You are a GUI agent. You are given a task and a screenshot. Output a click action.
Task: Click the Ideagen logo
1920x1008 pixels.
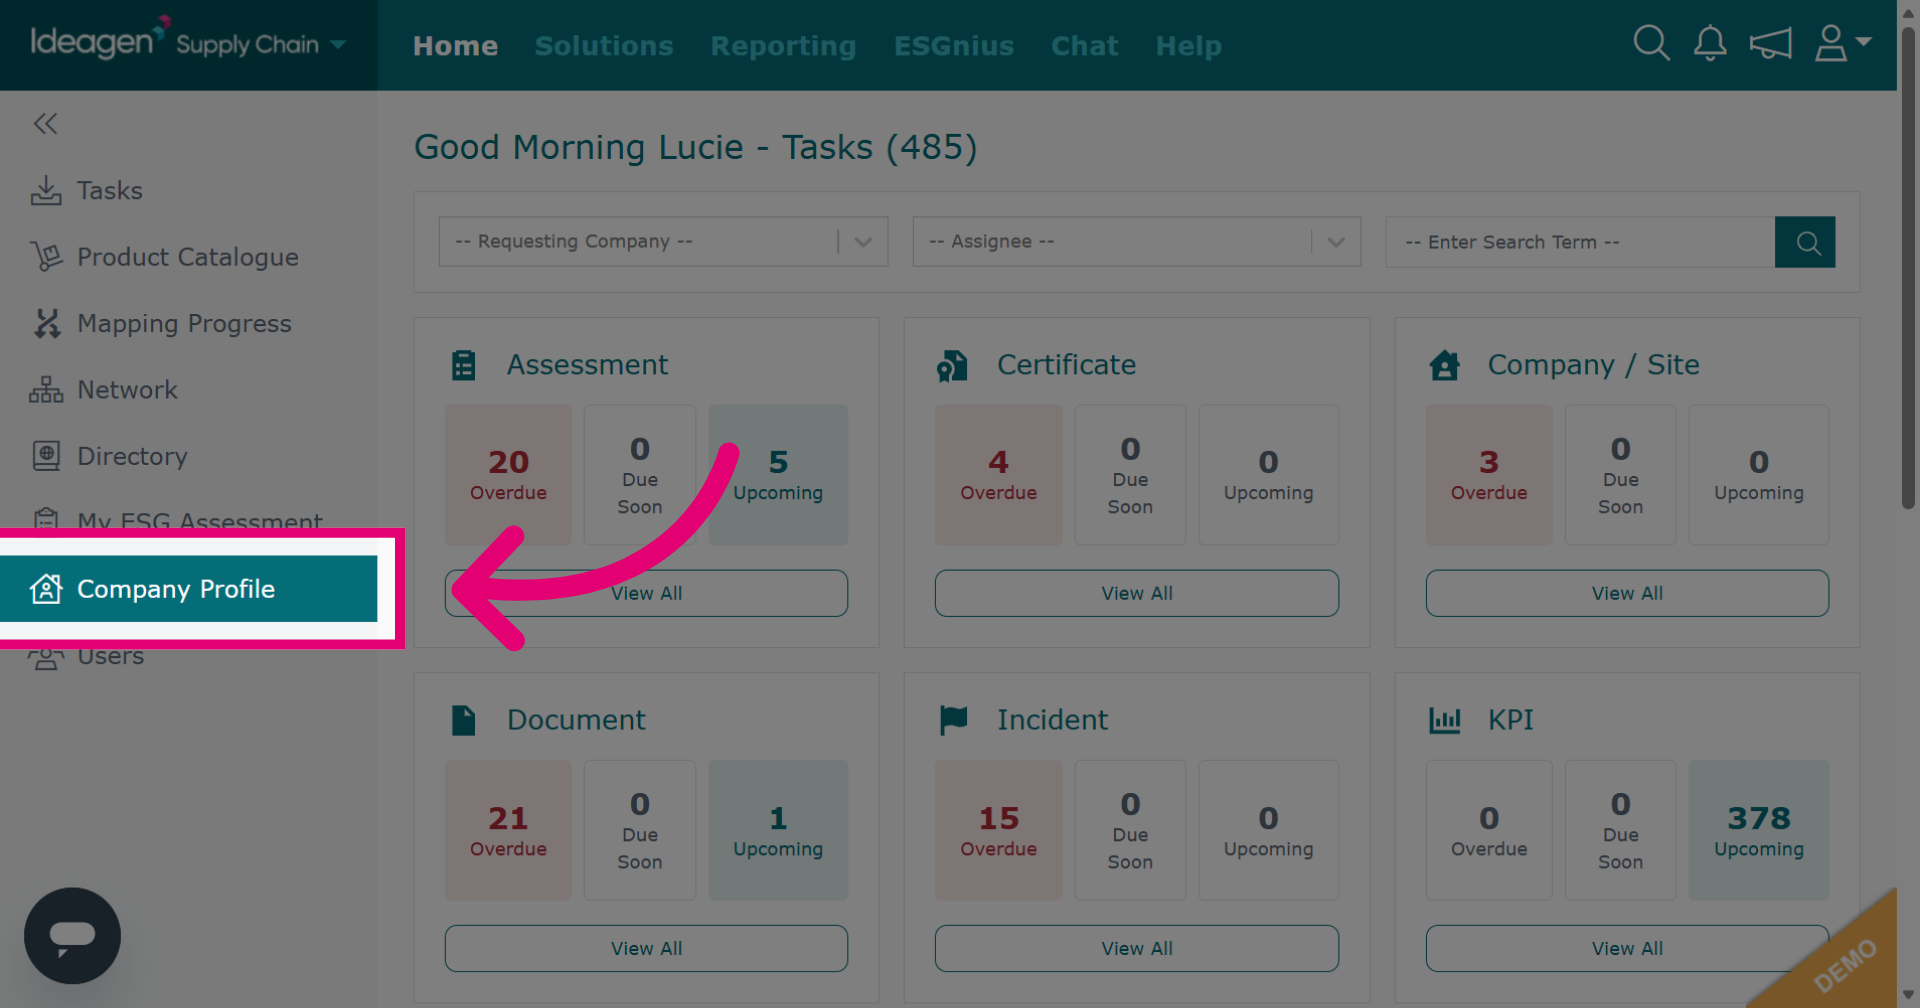point(99,40)
